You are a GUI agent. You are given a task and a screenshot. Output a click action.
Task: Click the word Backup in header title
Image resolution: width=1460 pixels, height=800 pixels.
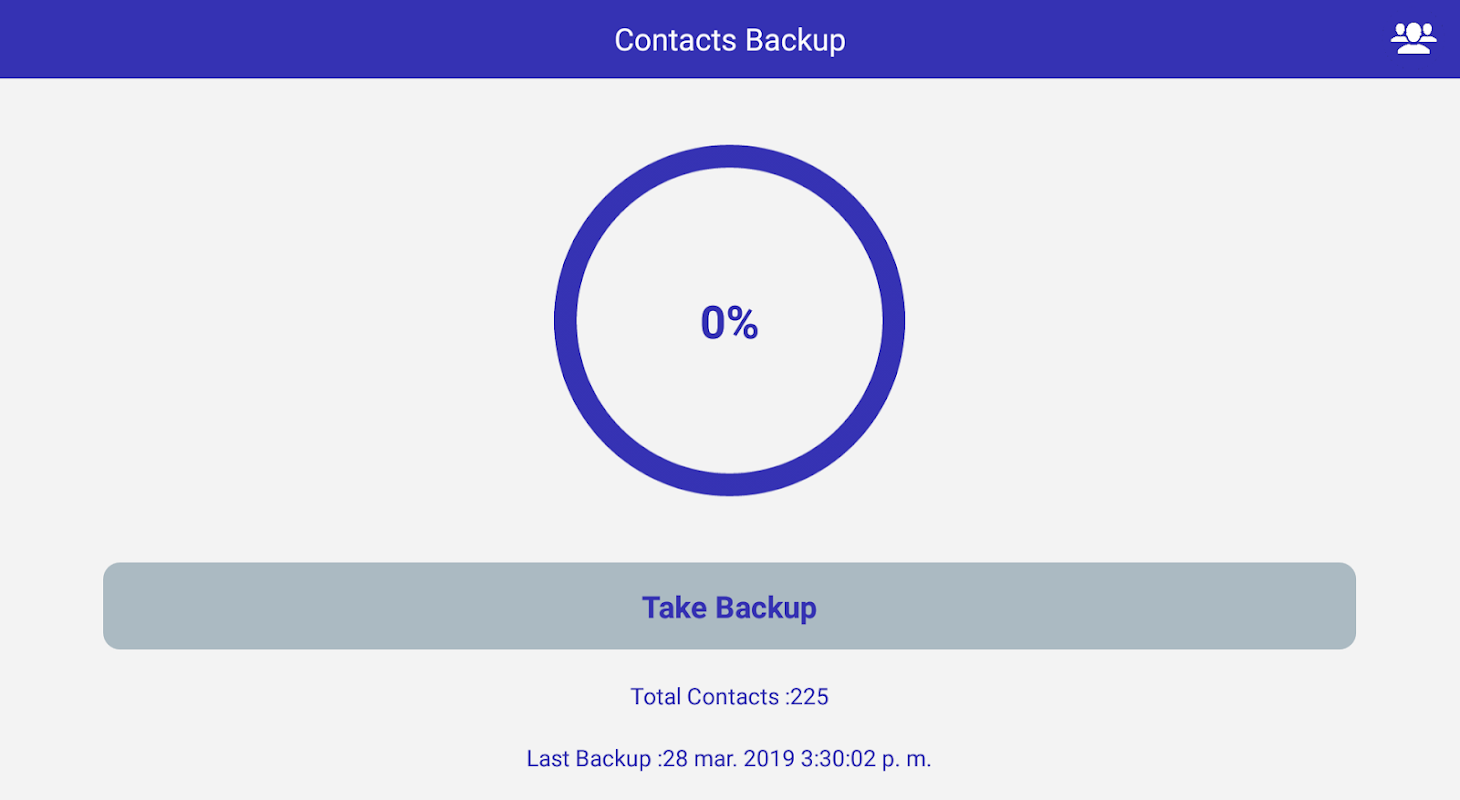click(x=795, y=40)
